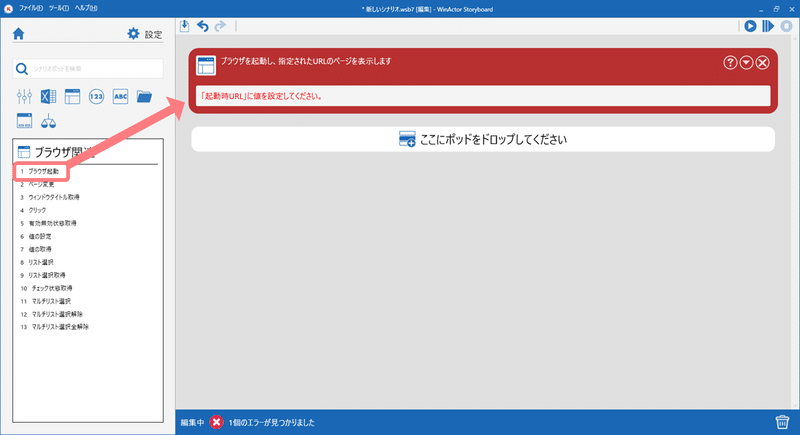800x435 pixels.
Task: Select pod 7 値の取得
Action: (x=36, y=249)
